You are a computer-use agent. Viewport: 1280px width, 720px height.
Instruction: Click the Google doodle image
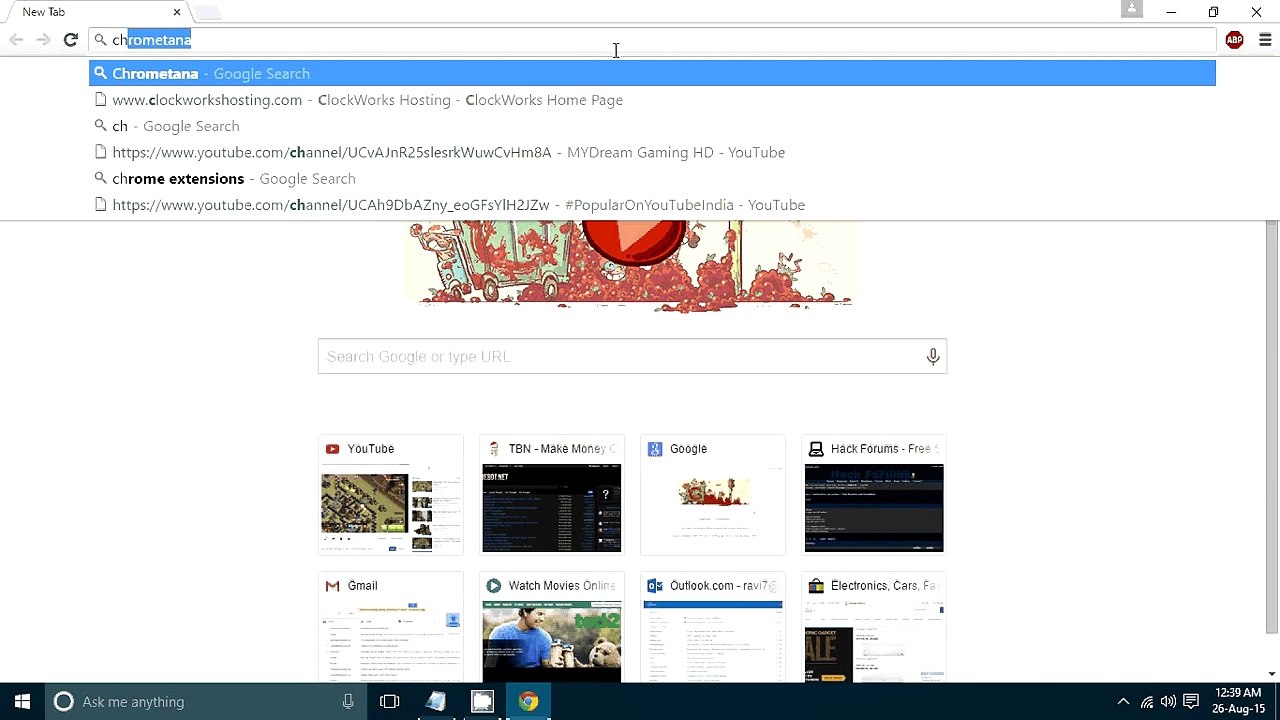632,265
